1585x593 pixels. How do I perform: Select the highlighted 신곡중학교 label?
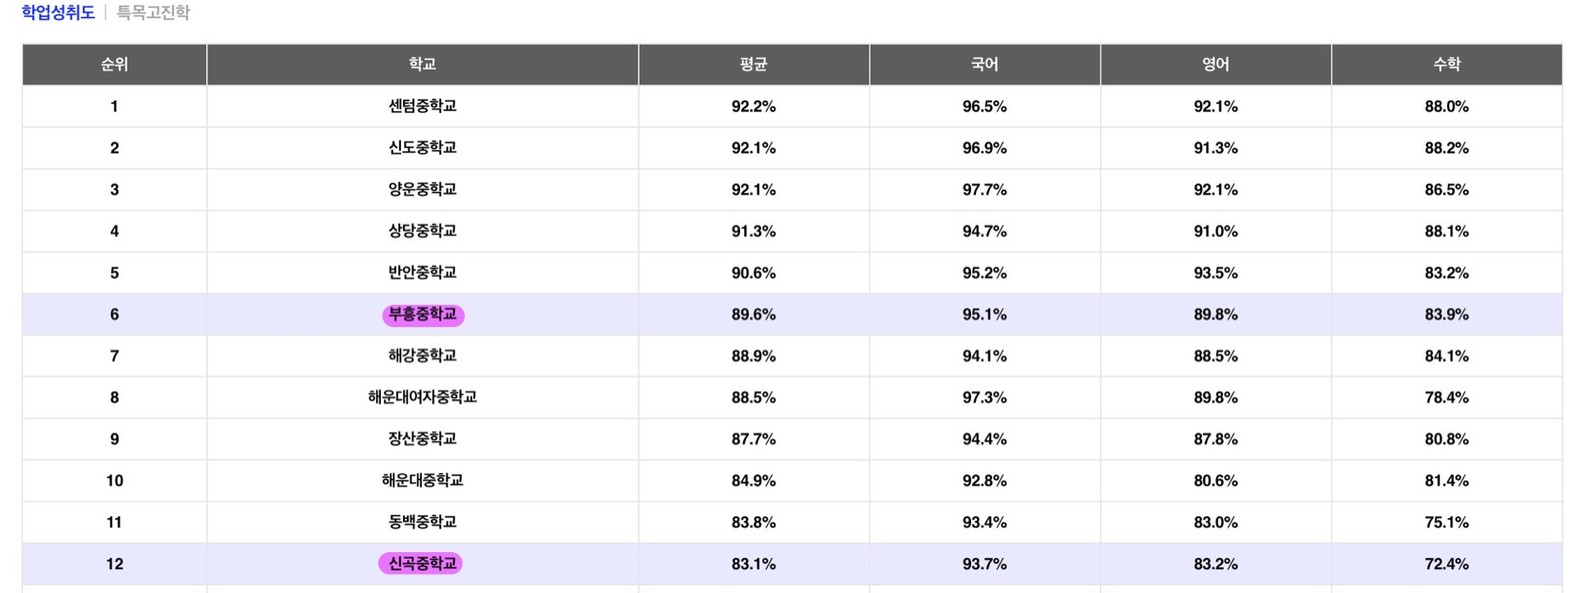[421, 564]
